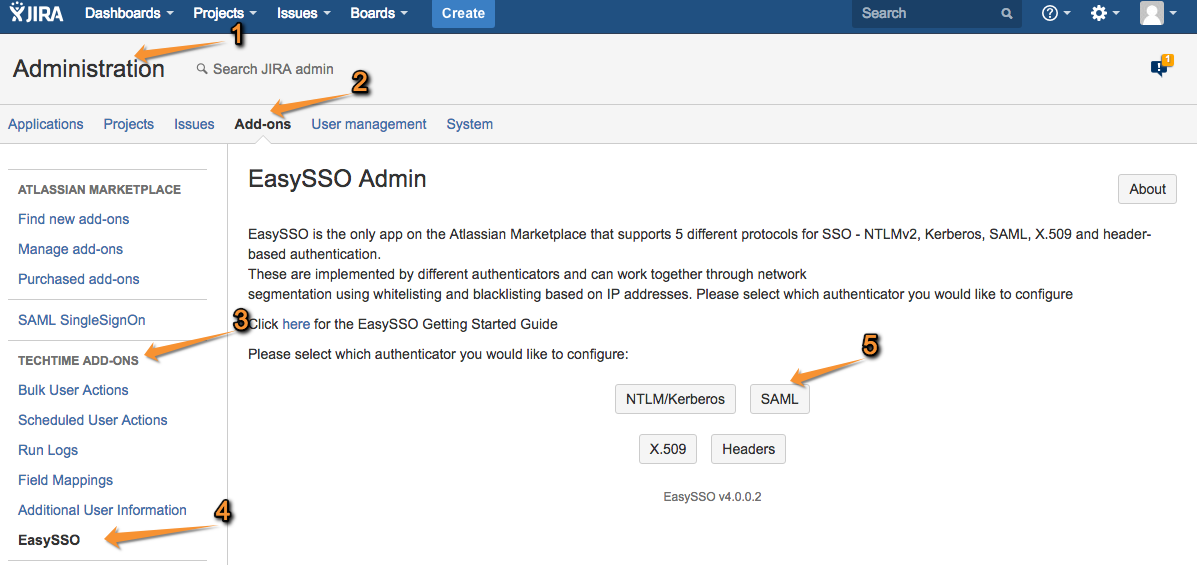Open the Boards dropdown menu

click(379, 13)
